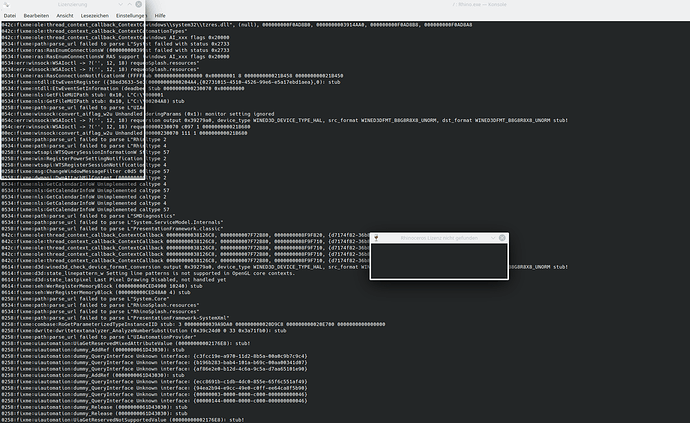Select the EtwEventSetInformation stub line
The height and width of the screenshot is (423, 690).
(123, 88)
